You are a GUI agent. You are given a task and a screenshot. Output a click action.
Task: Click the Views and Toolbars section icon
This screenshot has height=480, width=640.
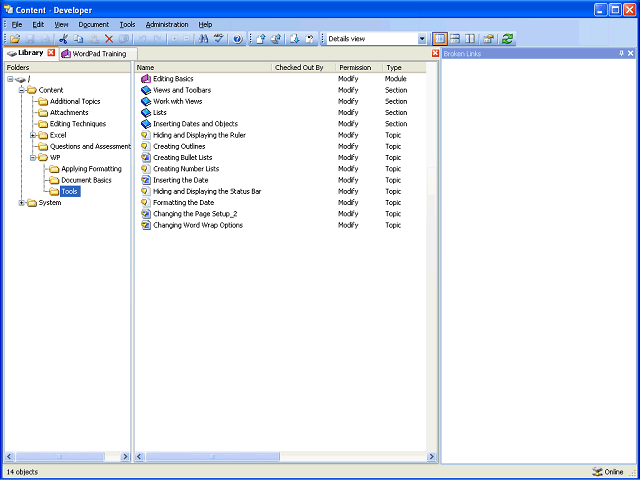(x=146, y=90)
